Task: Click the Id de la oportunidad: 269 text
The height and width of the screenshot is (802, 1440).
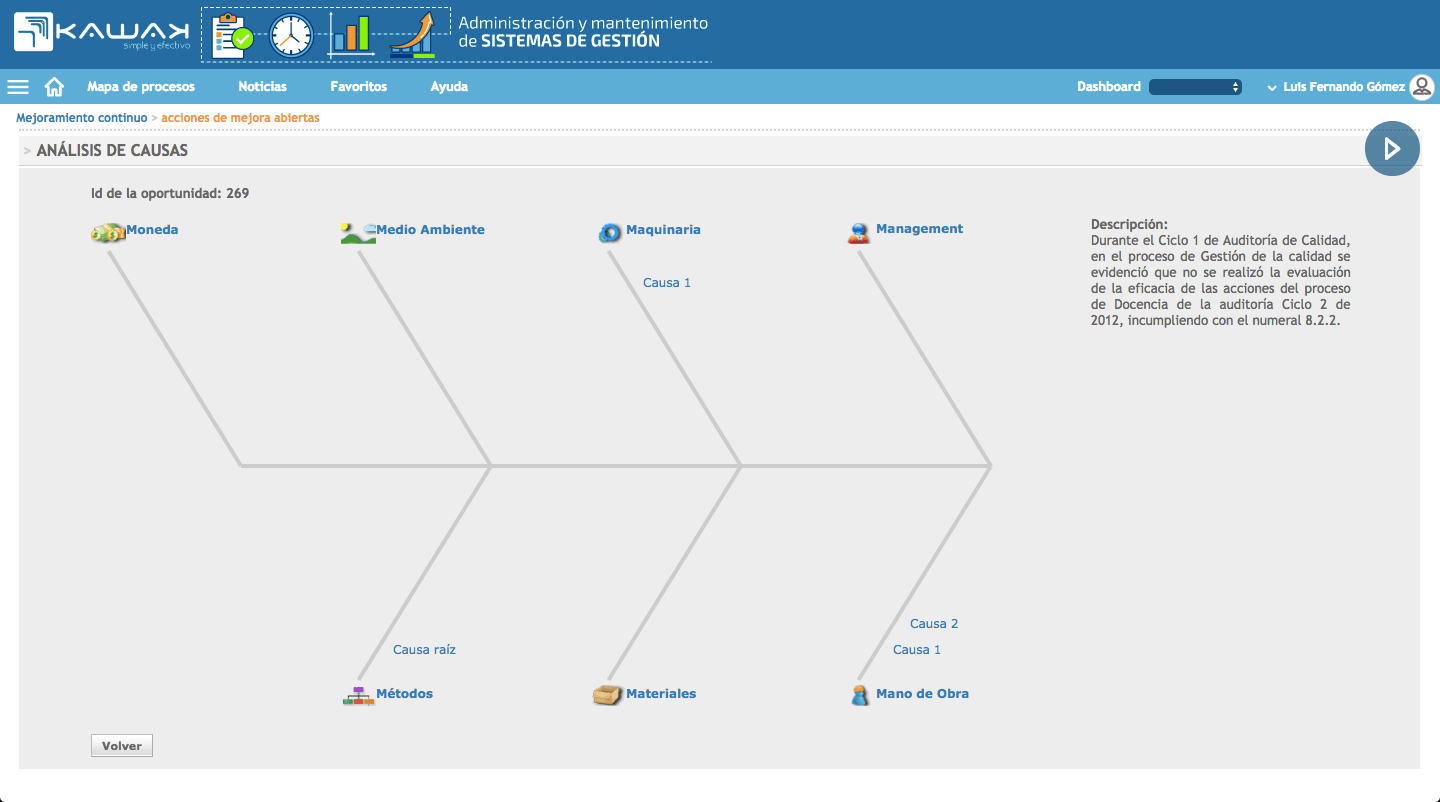Action: point(170,193)
